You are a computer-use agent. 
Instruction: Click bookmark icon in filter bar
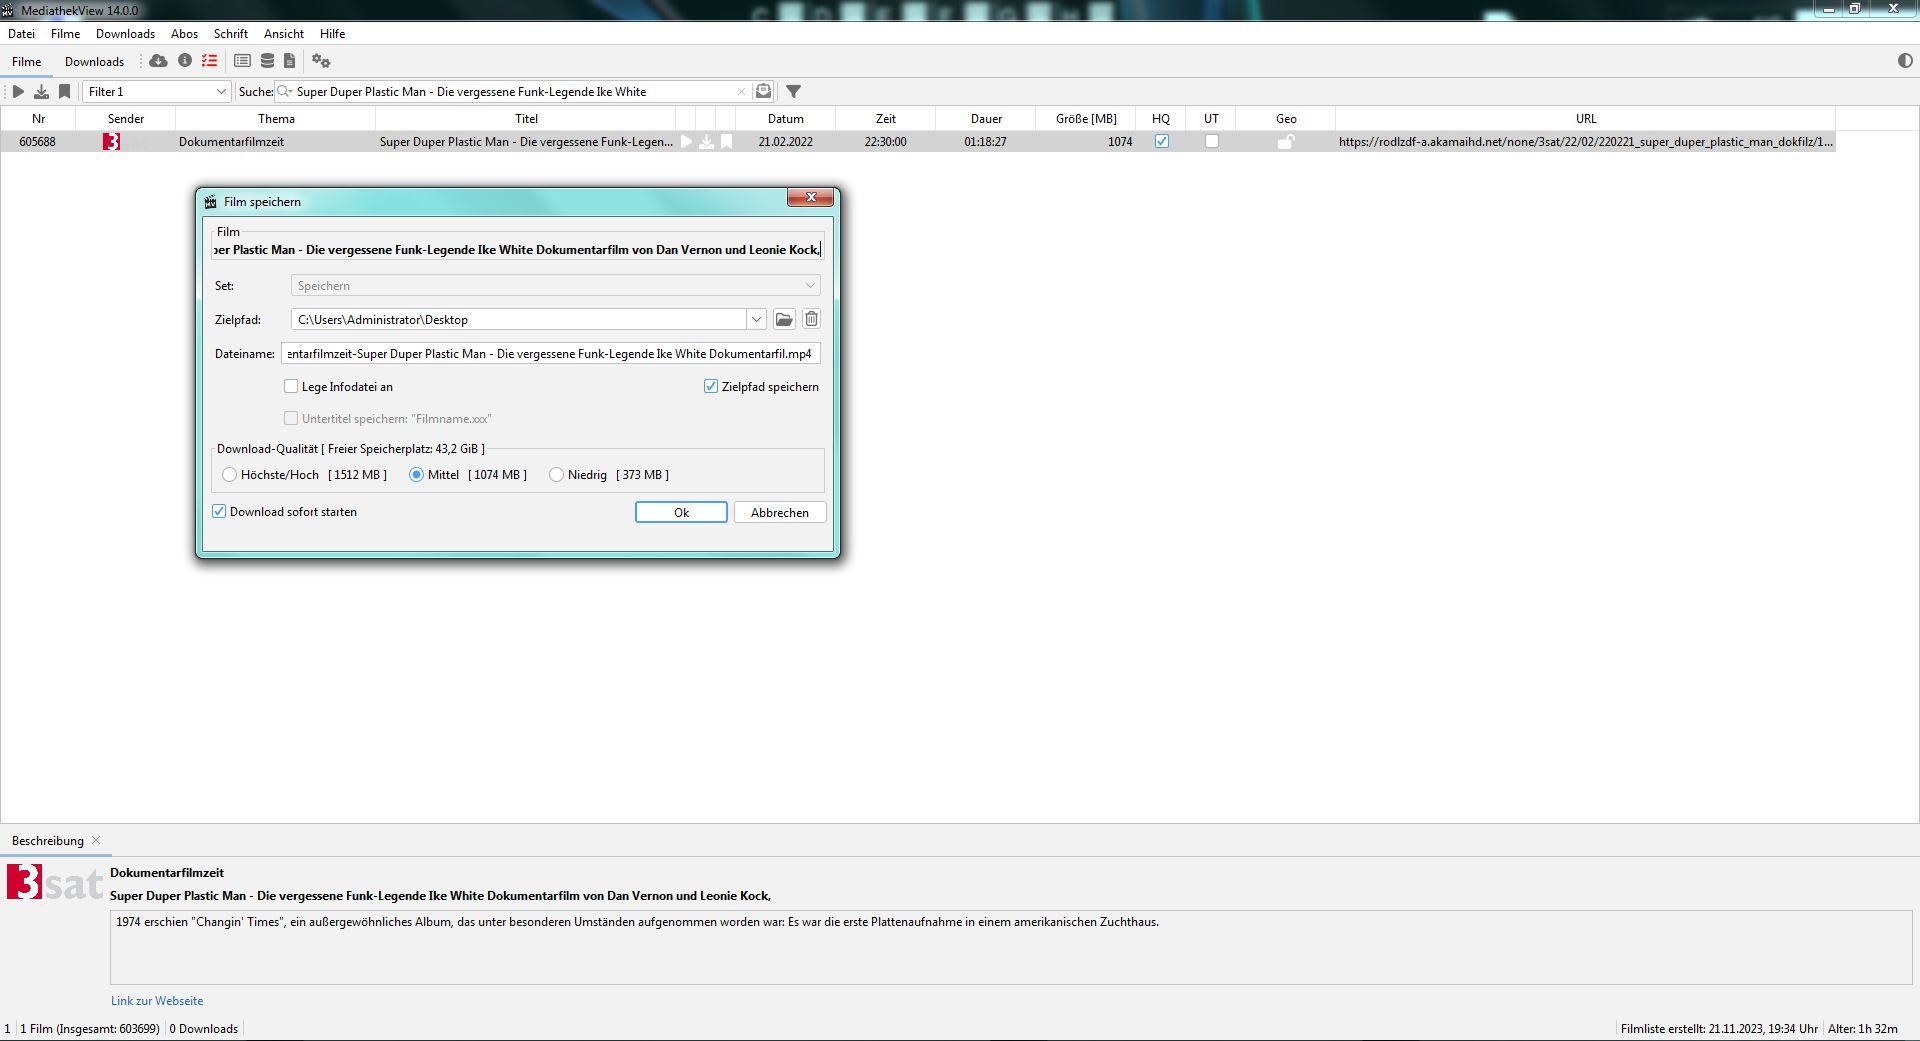click(x=64, y=91)
